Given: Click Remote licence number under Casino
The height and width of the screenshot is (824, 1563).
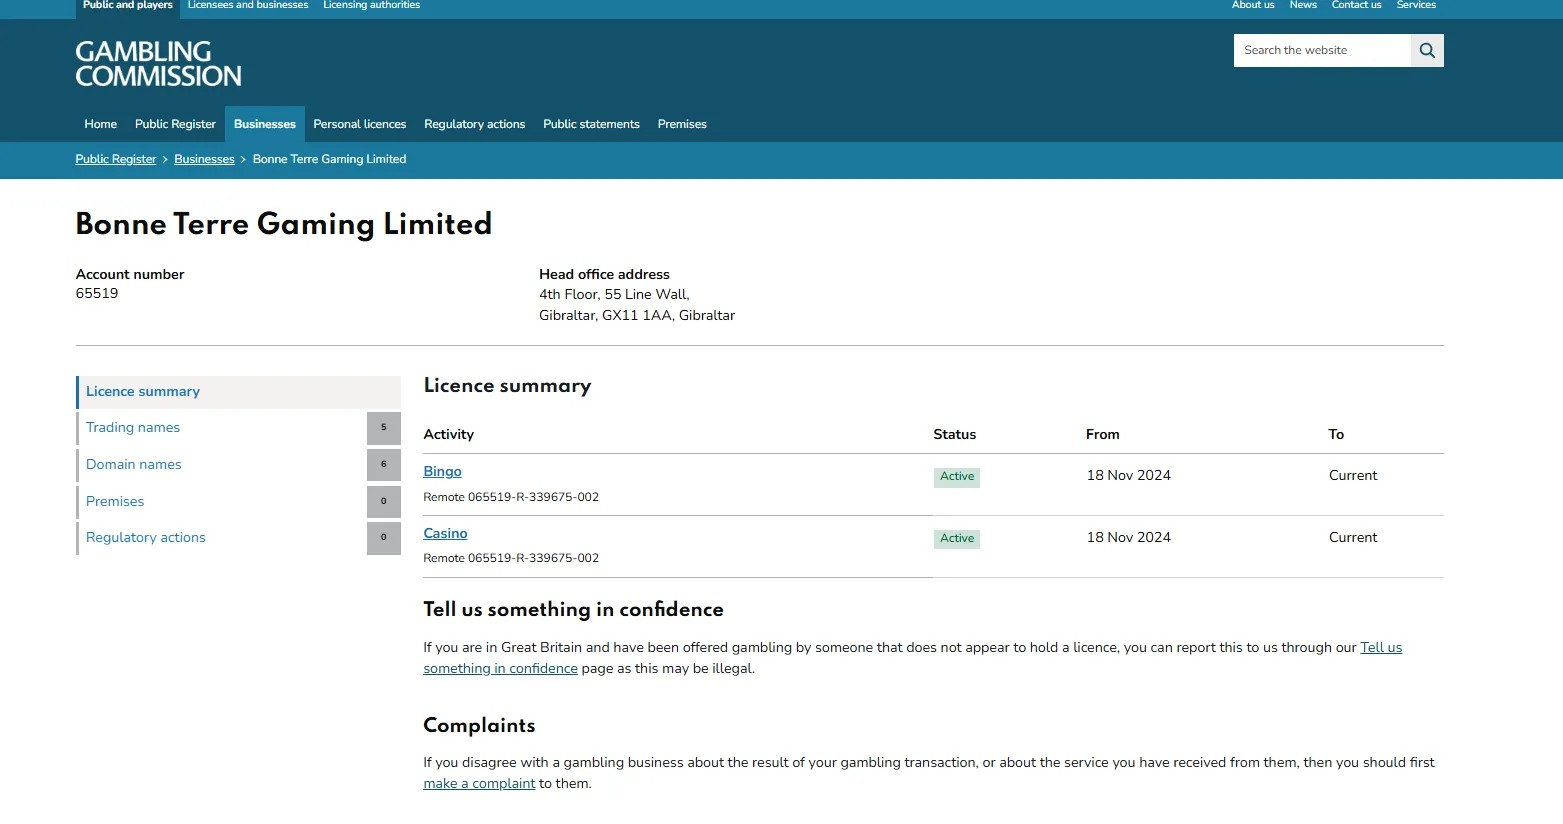Looking at the screenshot, I should coord(511,559).
